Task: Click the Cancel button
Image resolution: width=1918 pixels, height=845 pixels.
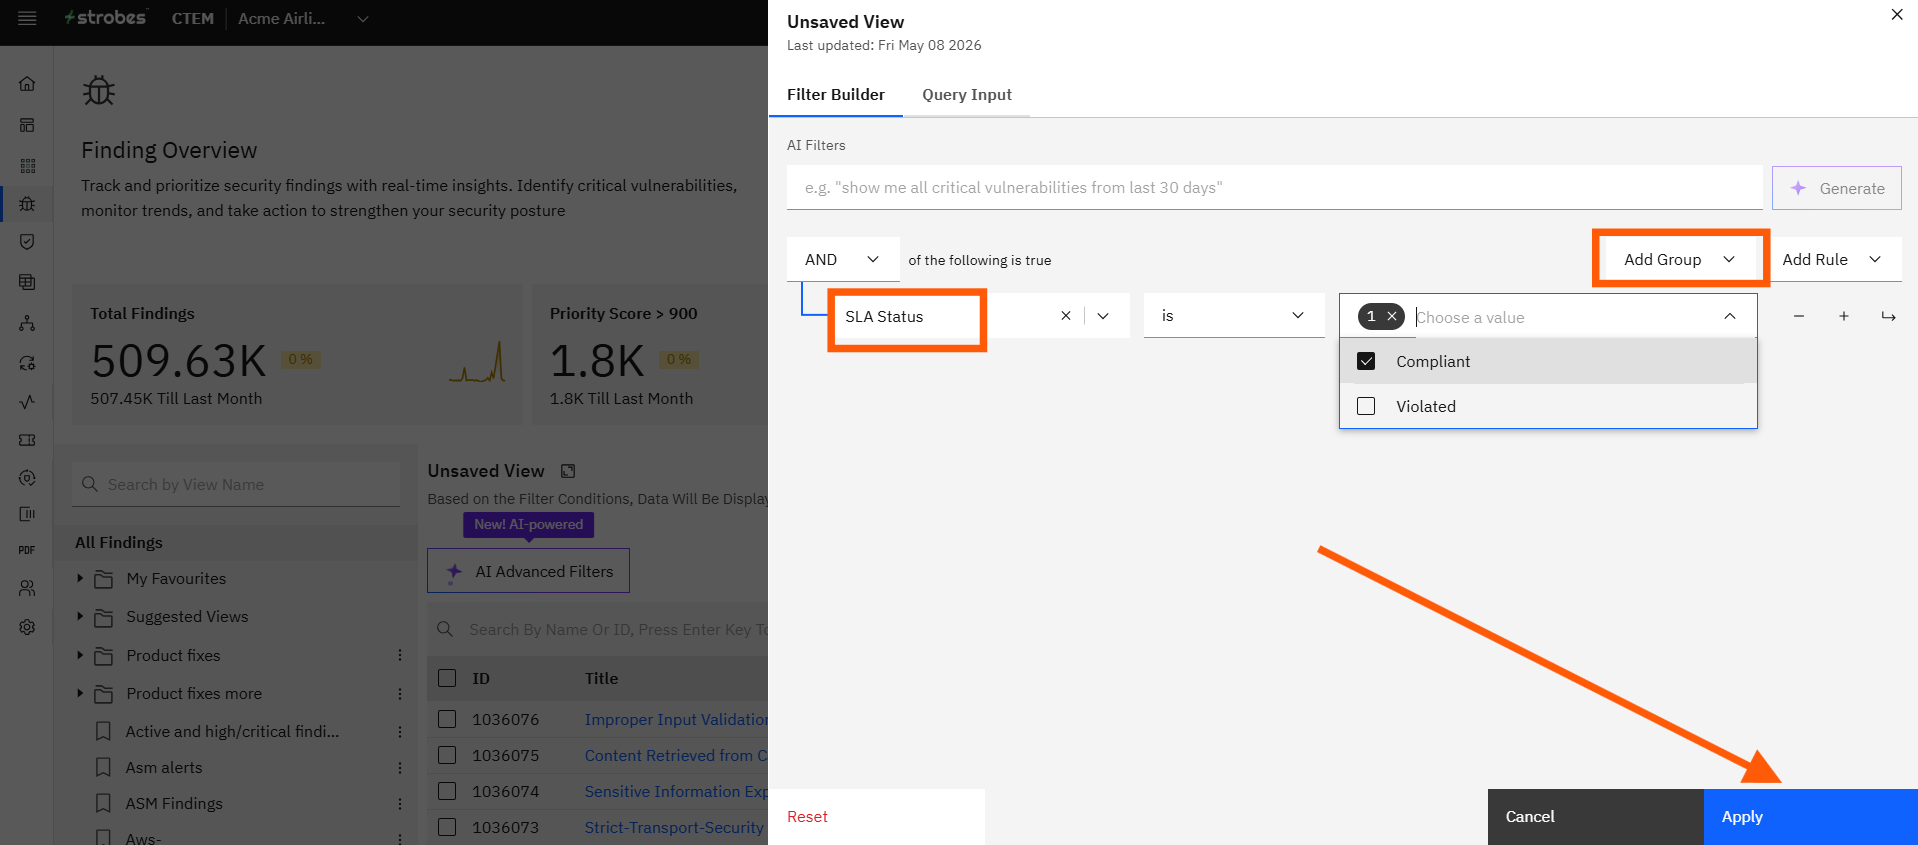Action: click(x=1595, y=817)
